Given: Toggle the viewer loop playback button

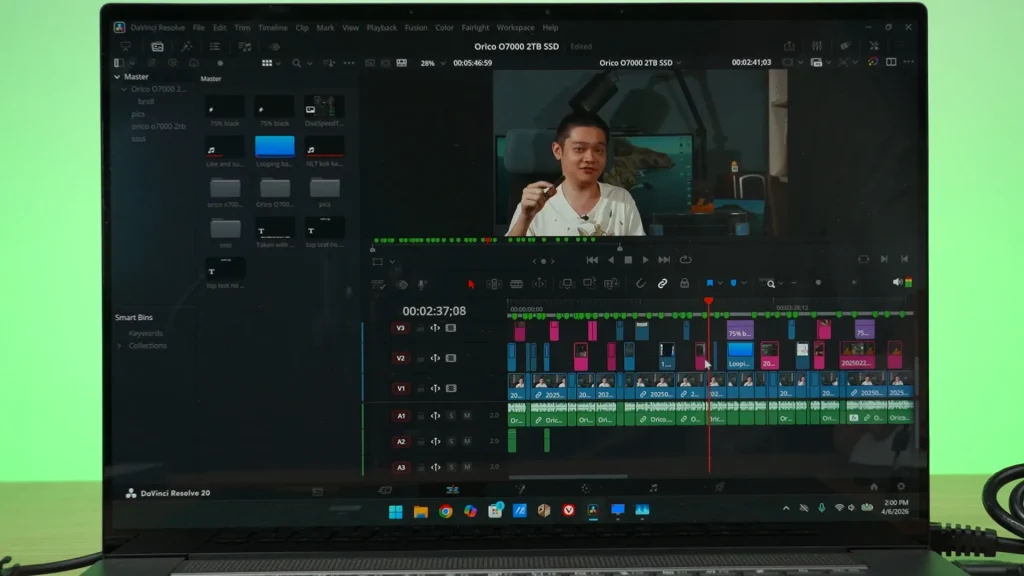Looking at the screenshot, I should pyautogui.click(x=686, y=259).
